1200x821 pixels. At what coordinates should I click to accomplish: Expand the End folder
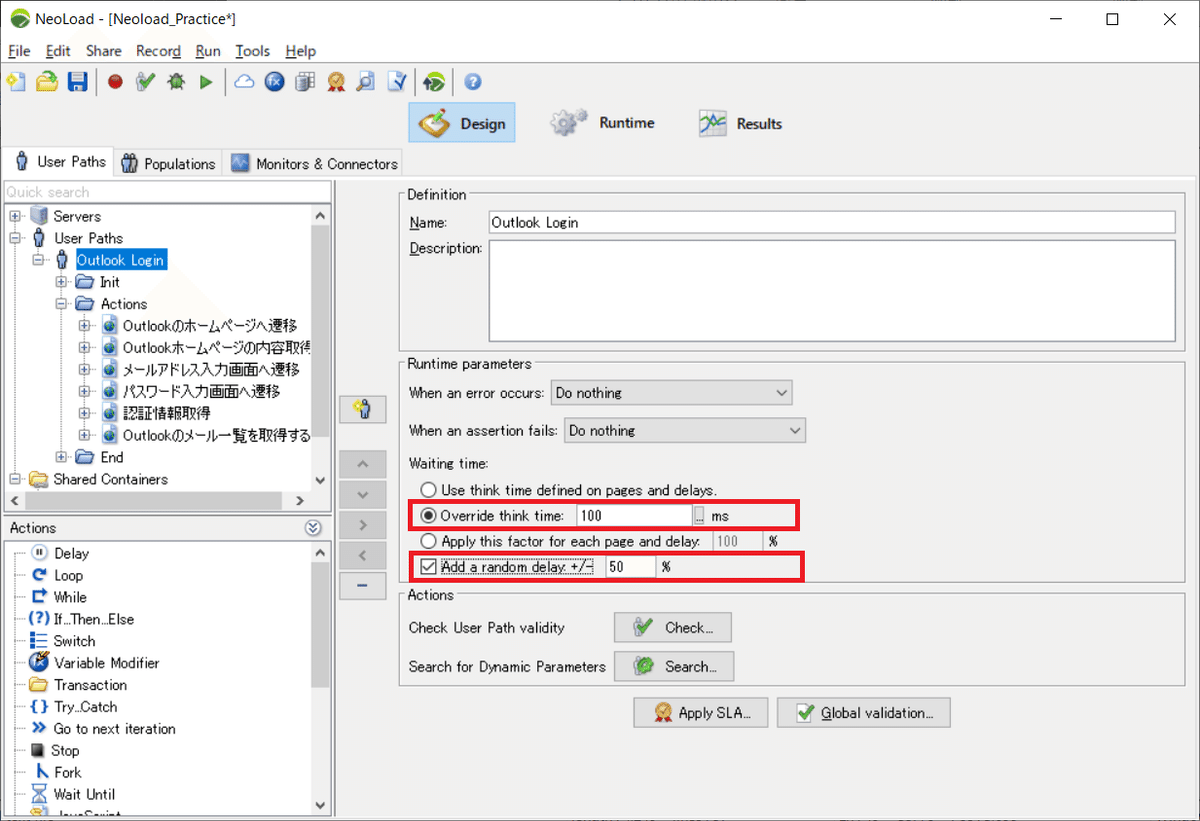point(62,457)
